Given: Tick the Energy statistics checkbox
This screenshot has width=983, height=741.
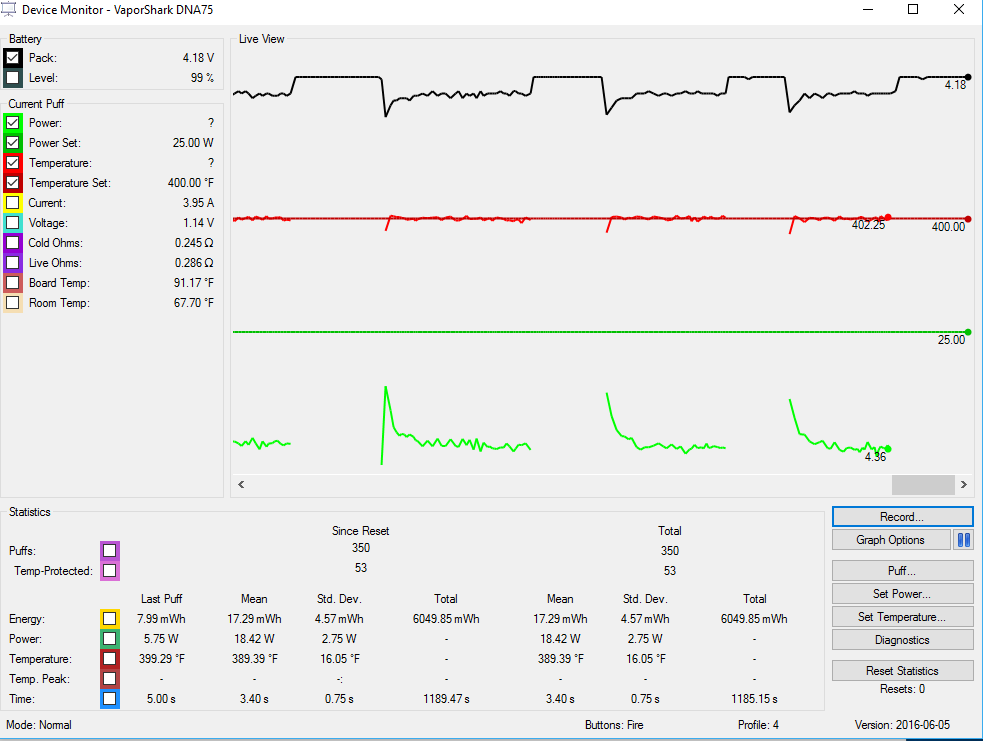Looking at the screenshot, I should click(110, 619).
